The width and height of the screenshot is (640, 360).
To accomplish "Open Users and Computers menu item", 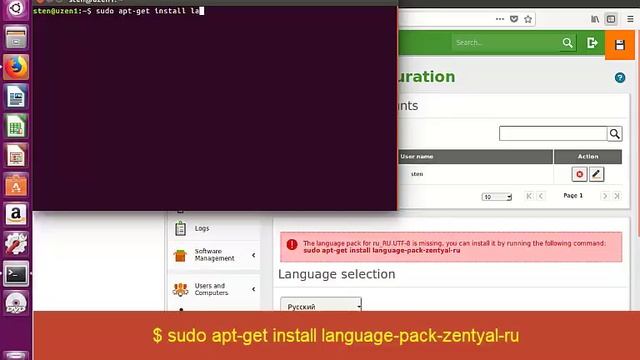I will coord(211,289).
